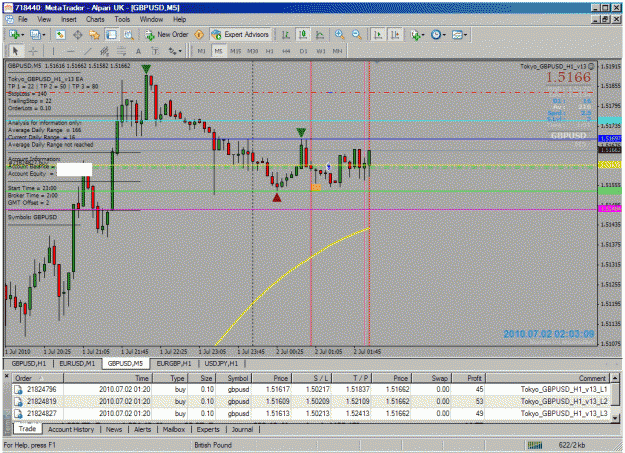Image resolution: width=625 pixels, height=453 pixels.
Task: Switch chart to bar chart
Action: pyautogui.click(x=286, y=35)
